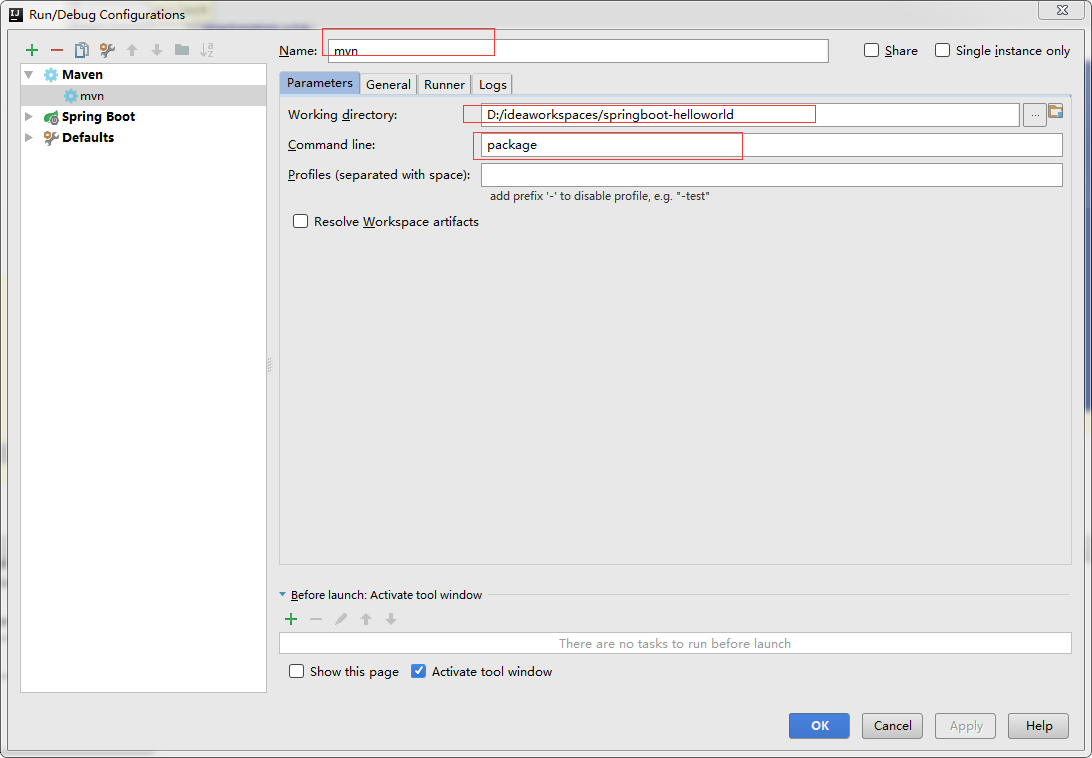This screenshot has width=1092, height=758.
Task: Remove before-launch task minus icon
Action: pos(316,619)
